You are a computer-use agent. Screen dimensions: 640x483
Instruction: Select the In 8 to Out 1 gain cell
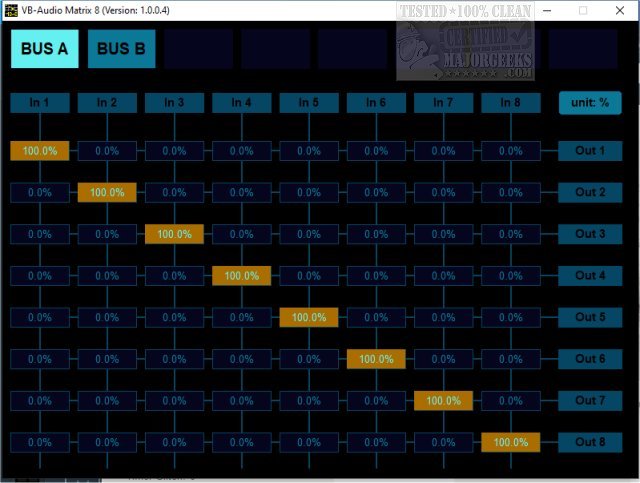tap(511, 151)
